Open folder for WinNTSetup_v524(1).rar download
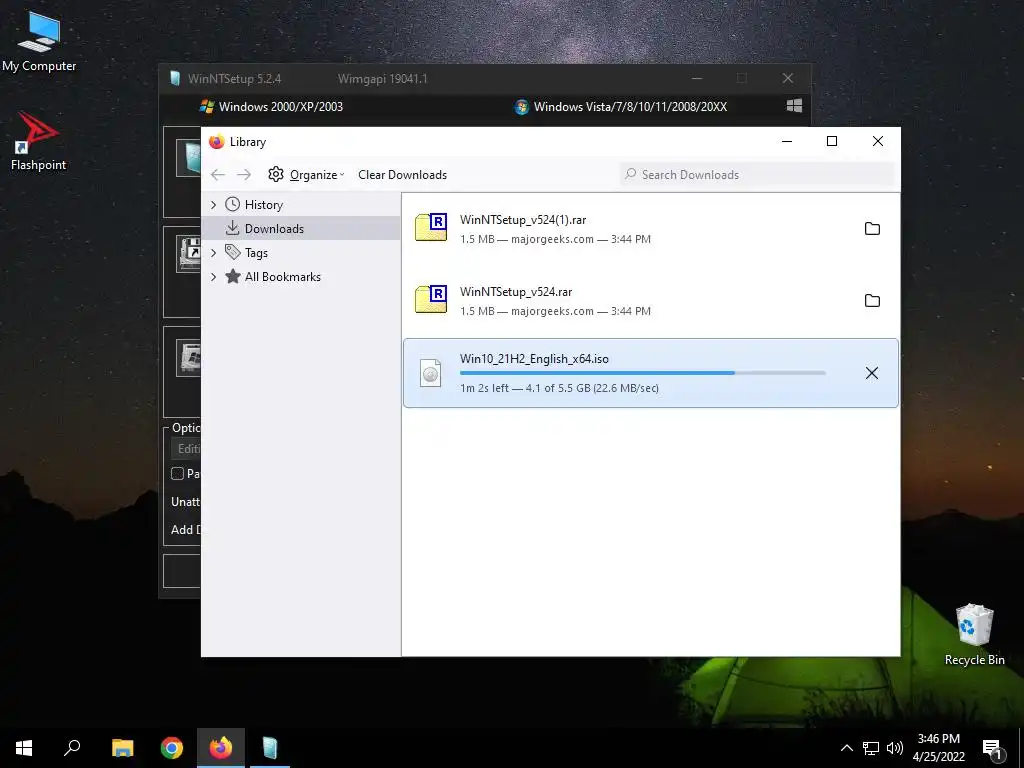 click(872, 229)
